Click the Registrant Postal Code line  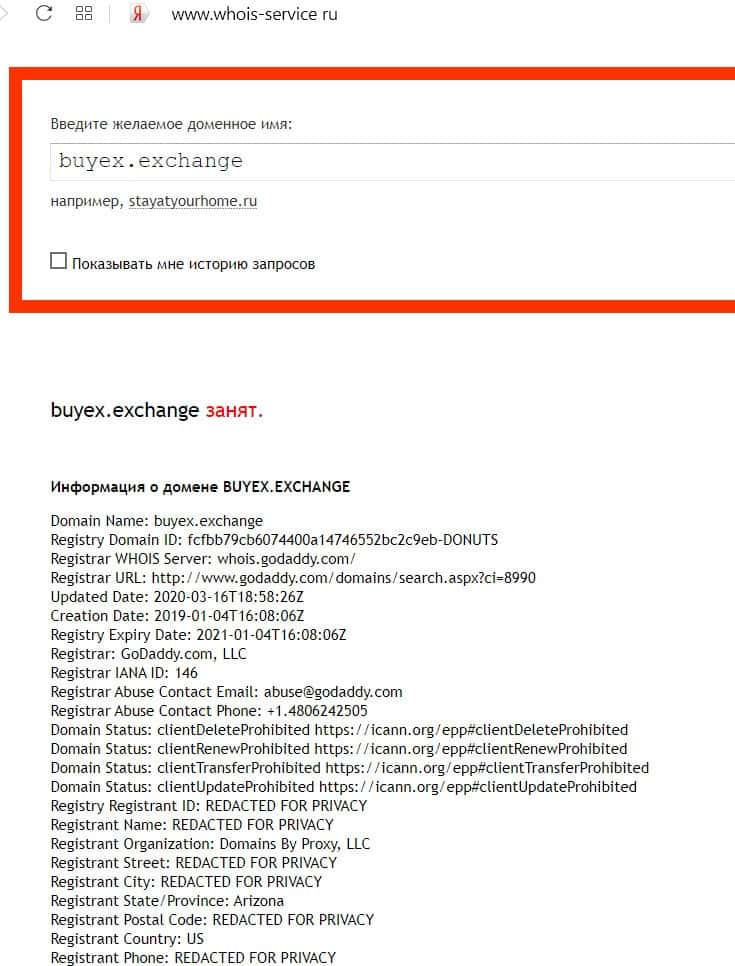[213, 921]
